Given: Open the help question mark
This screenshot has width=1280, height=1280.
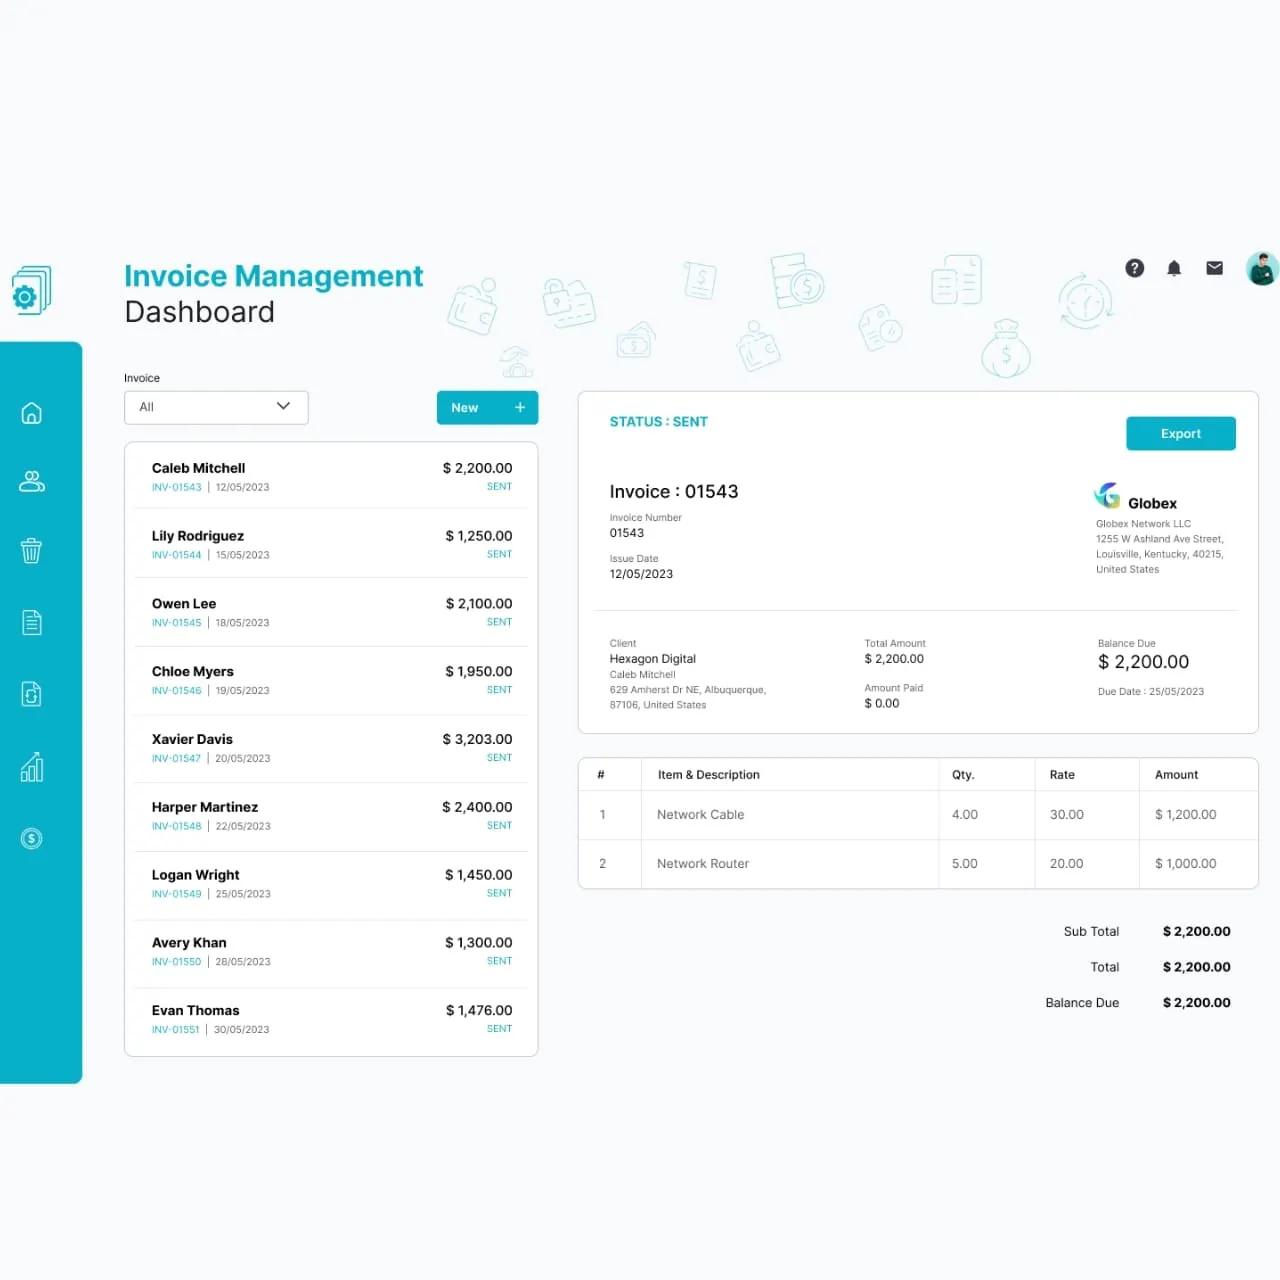Looking at the screenshot, I should 1134,268.
